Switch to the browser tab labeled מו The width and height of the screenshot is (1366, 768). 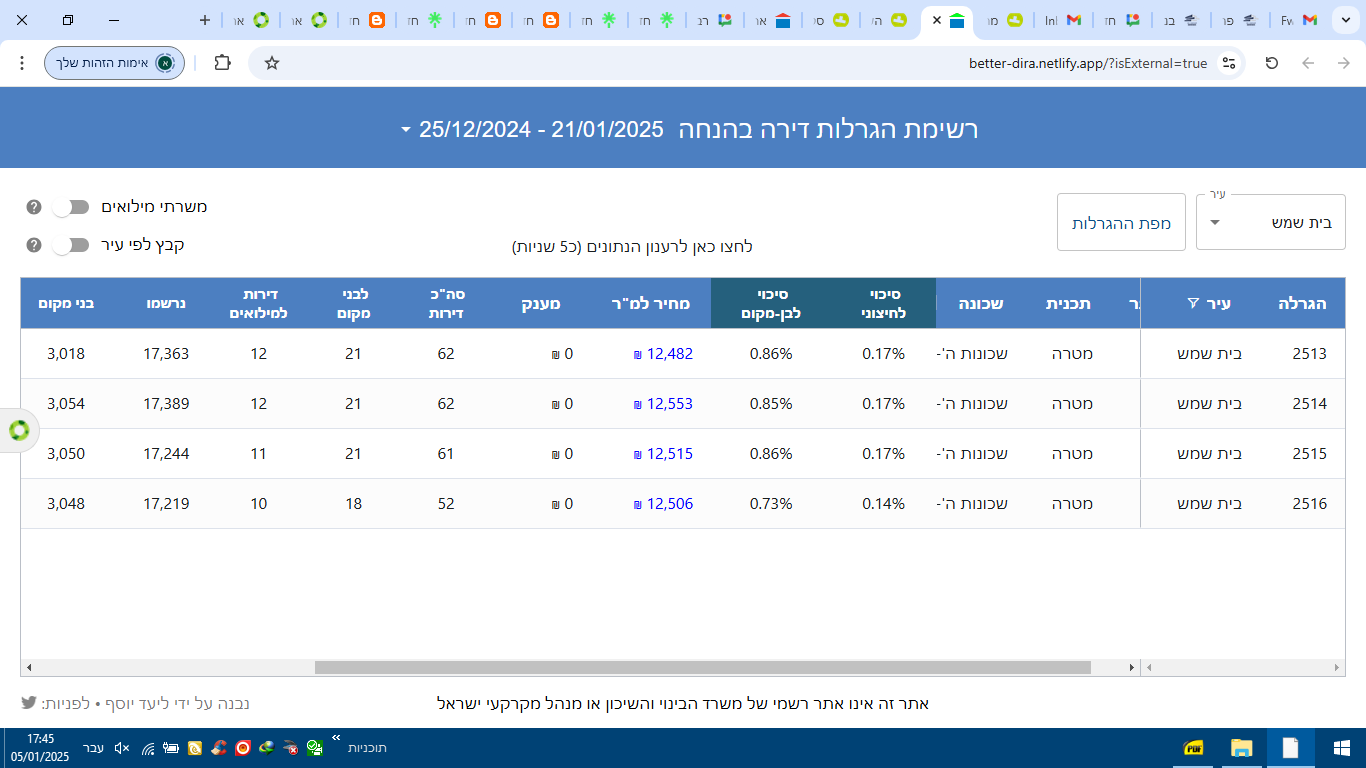pyautogui.click(x=1003, y=20)
